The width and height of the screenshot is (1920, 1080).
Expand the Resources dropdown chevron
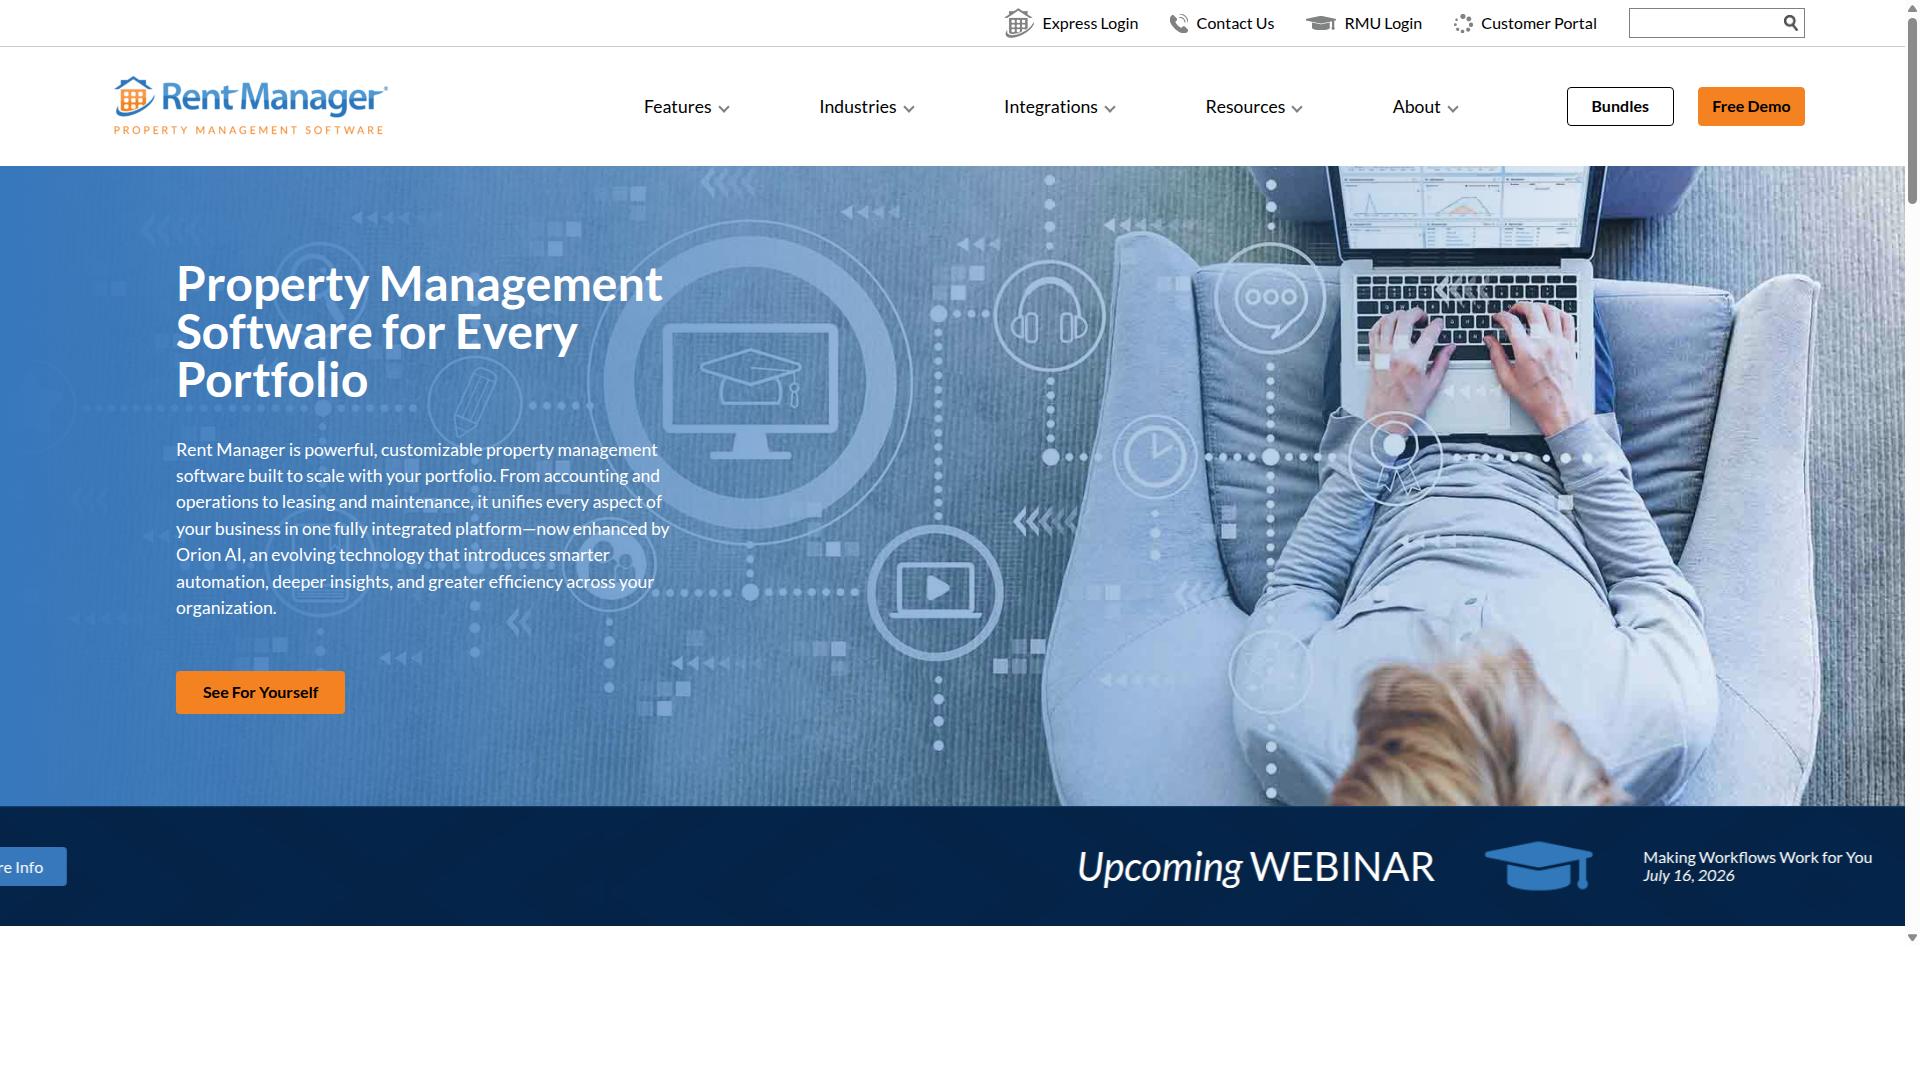pos(1297,109)
